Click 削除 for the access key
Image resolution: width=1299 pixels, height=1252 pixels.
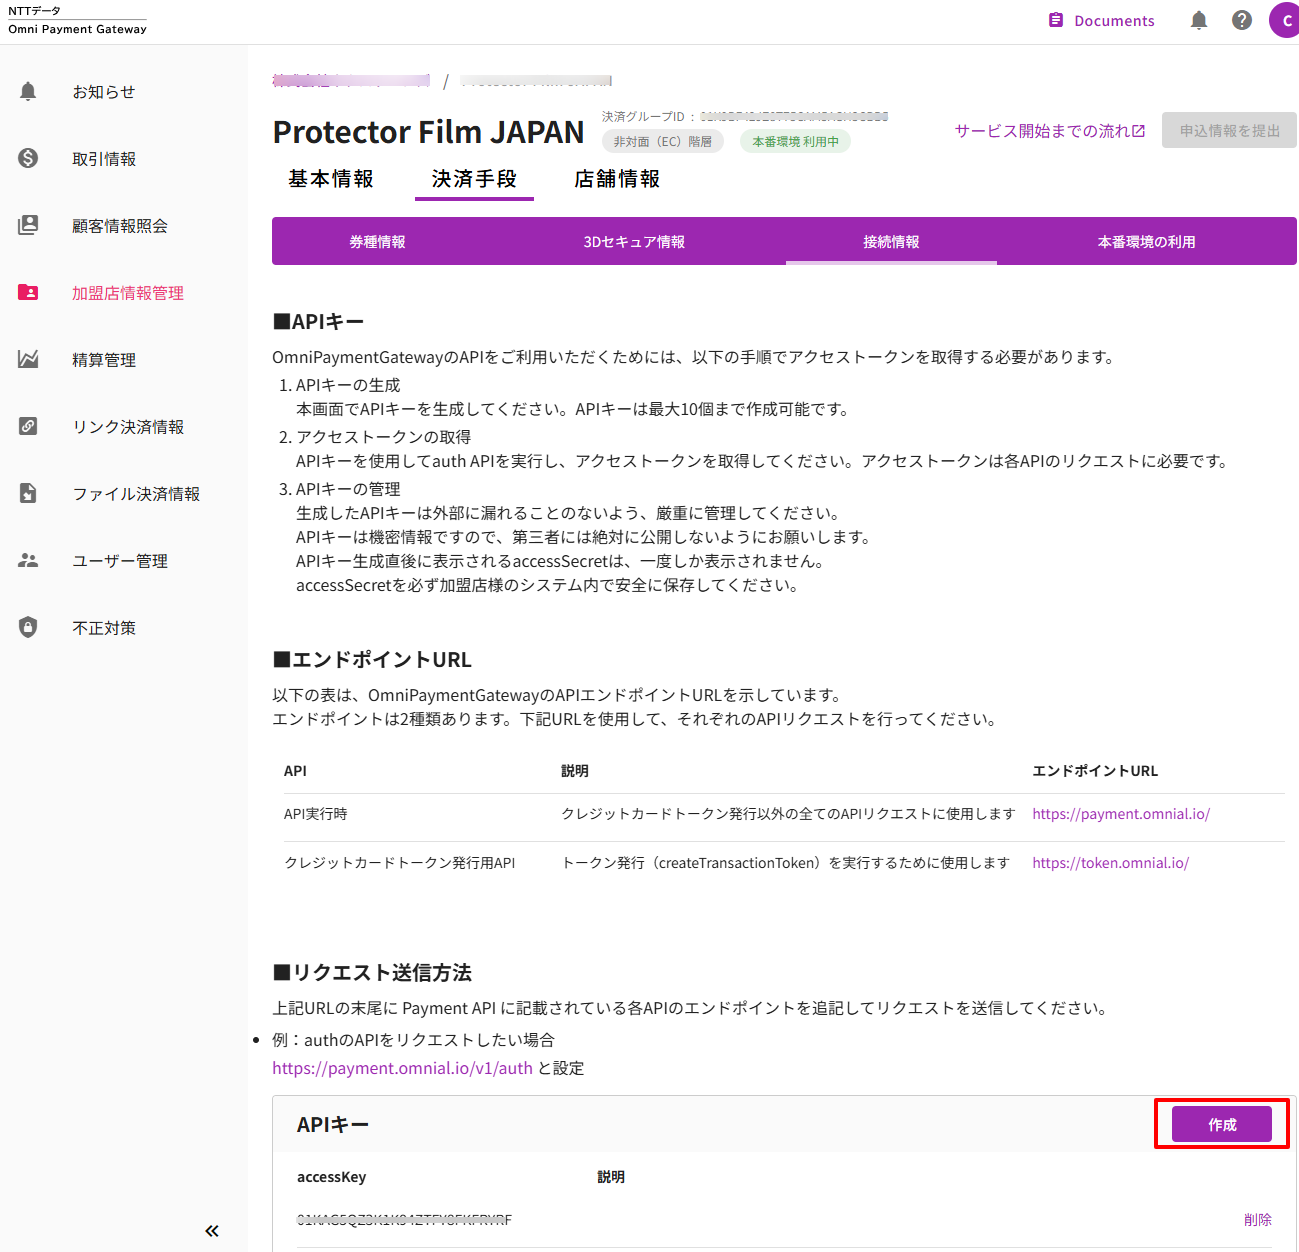pyautogui.click(x=1258, y=1220)
